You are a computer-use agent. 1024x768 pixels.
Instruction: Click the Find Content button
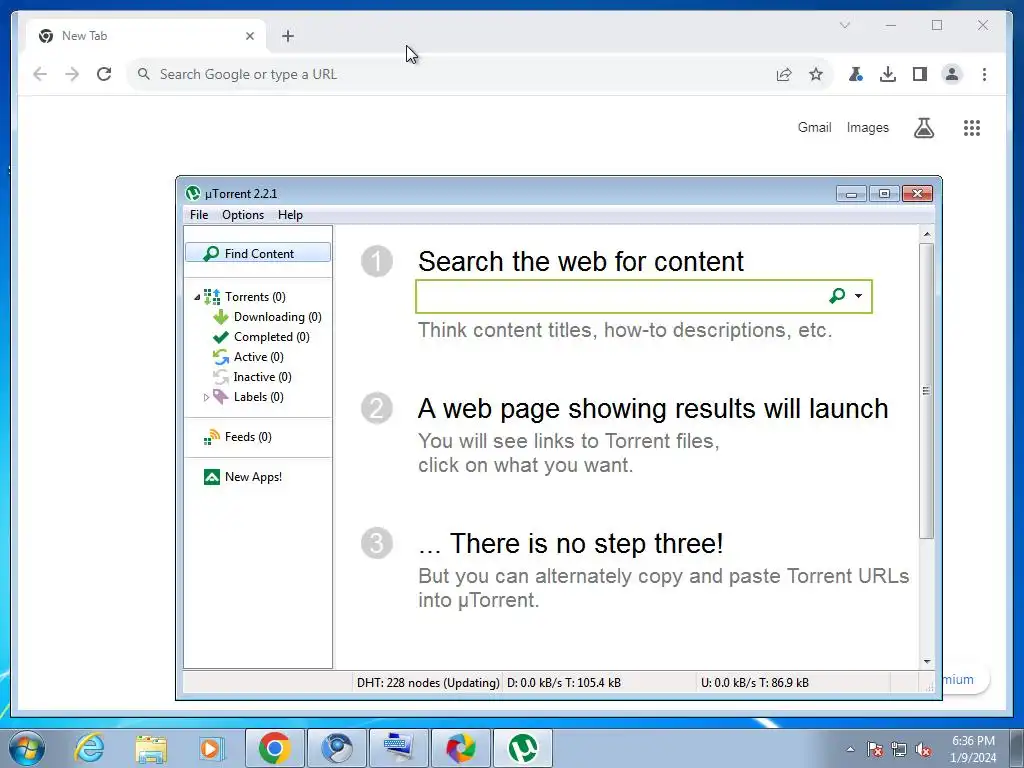click(x=258, y=253)
